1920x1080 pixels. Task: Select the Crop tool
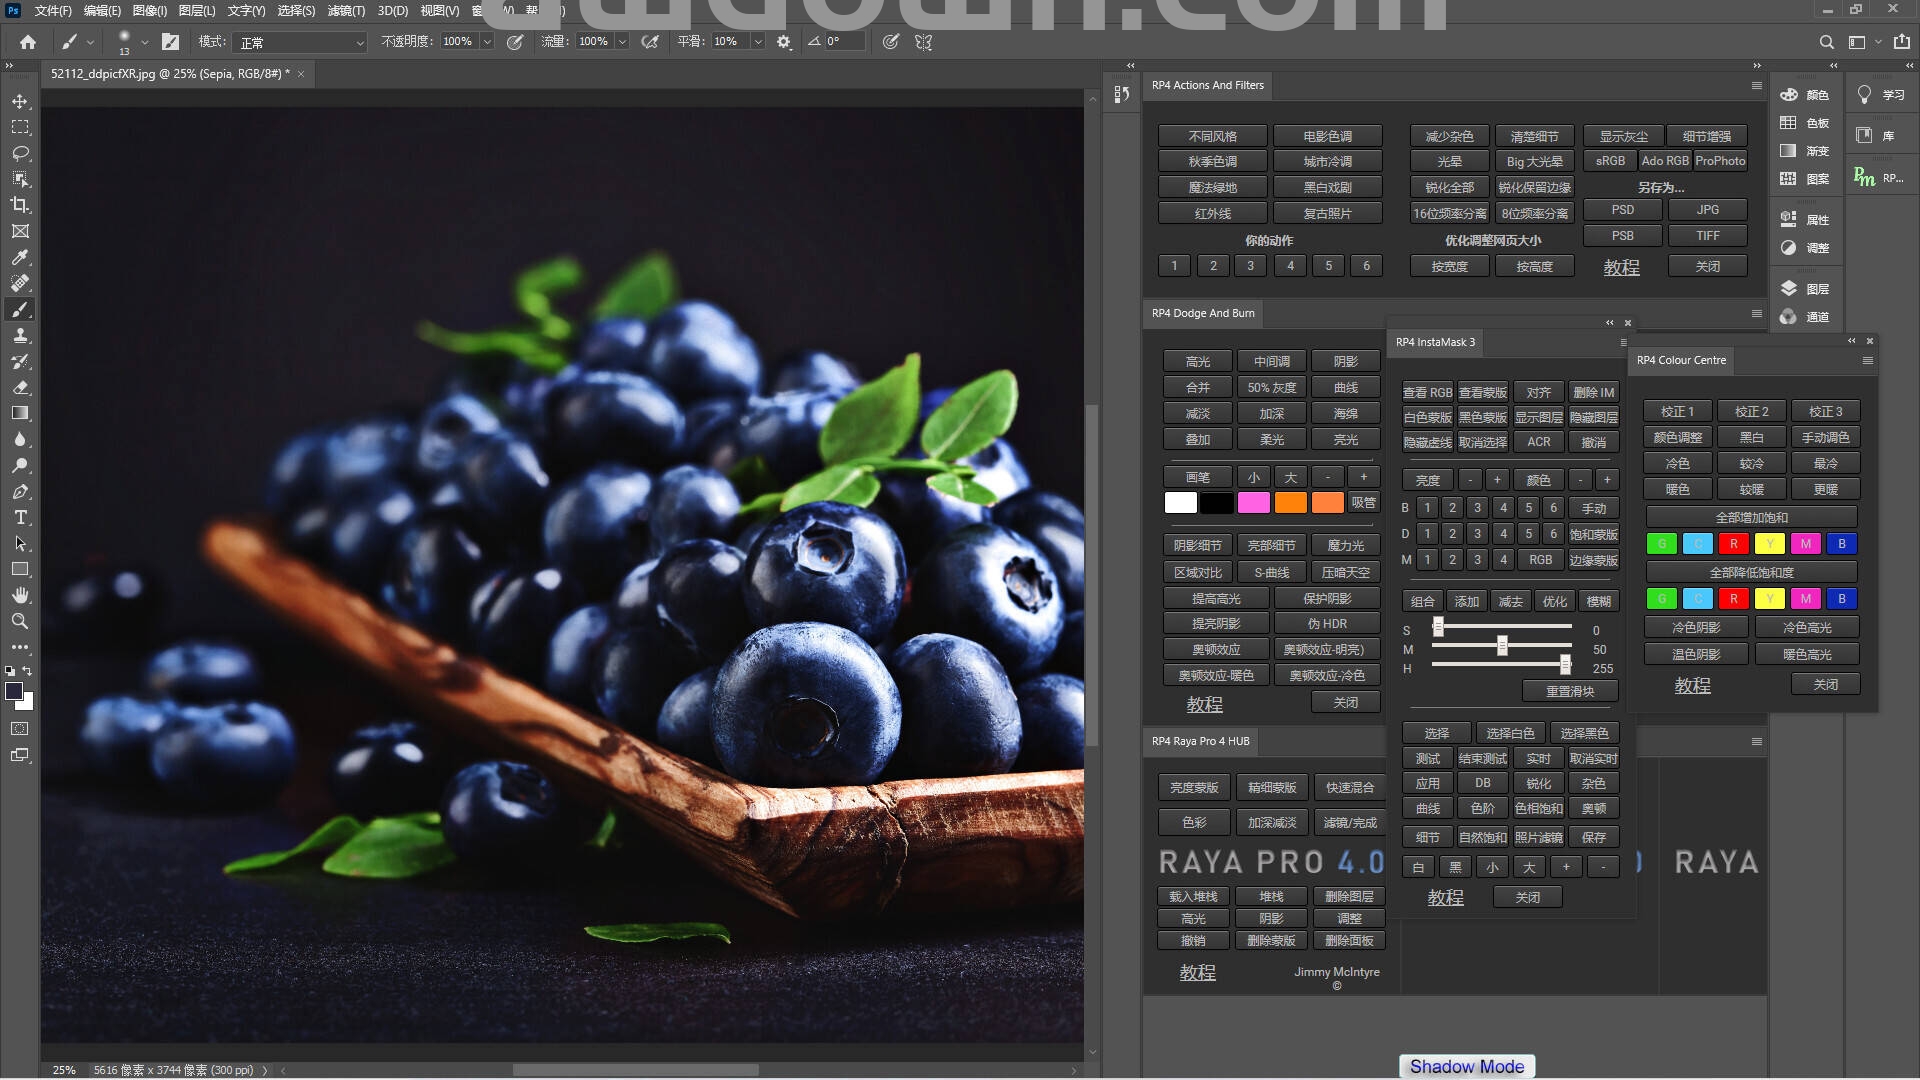pos(20,205)
